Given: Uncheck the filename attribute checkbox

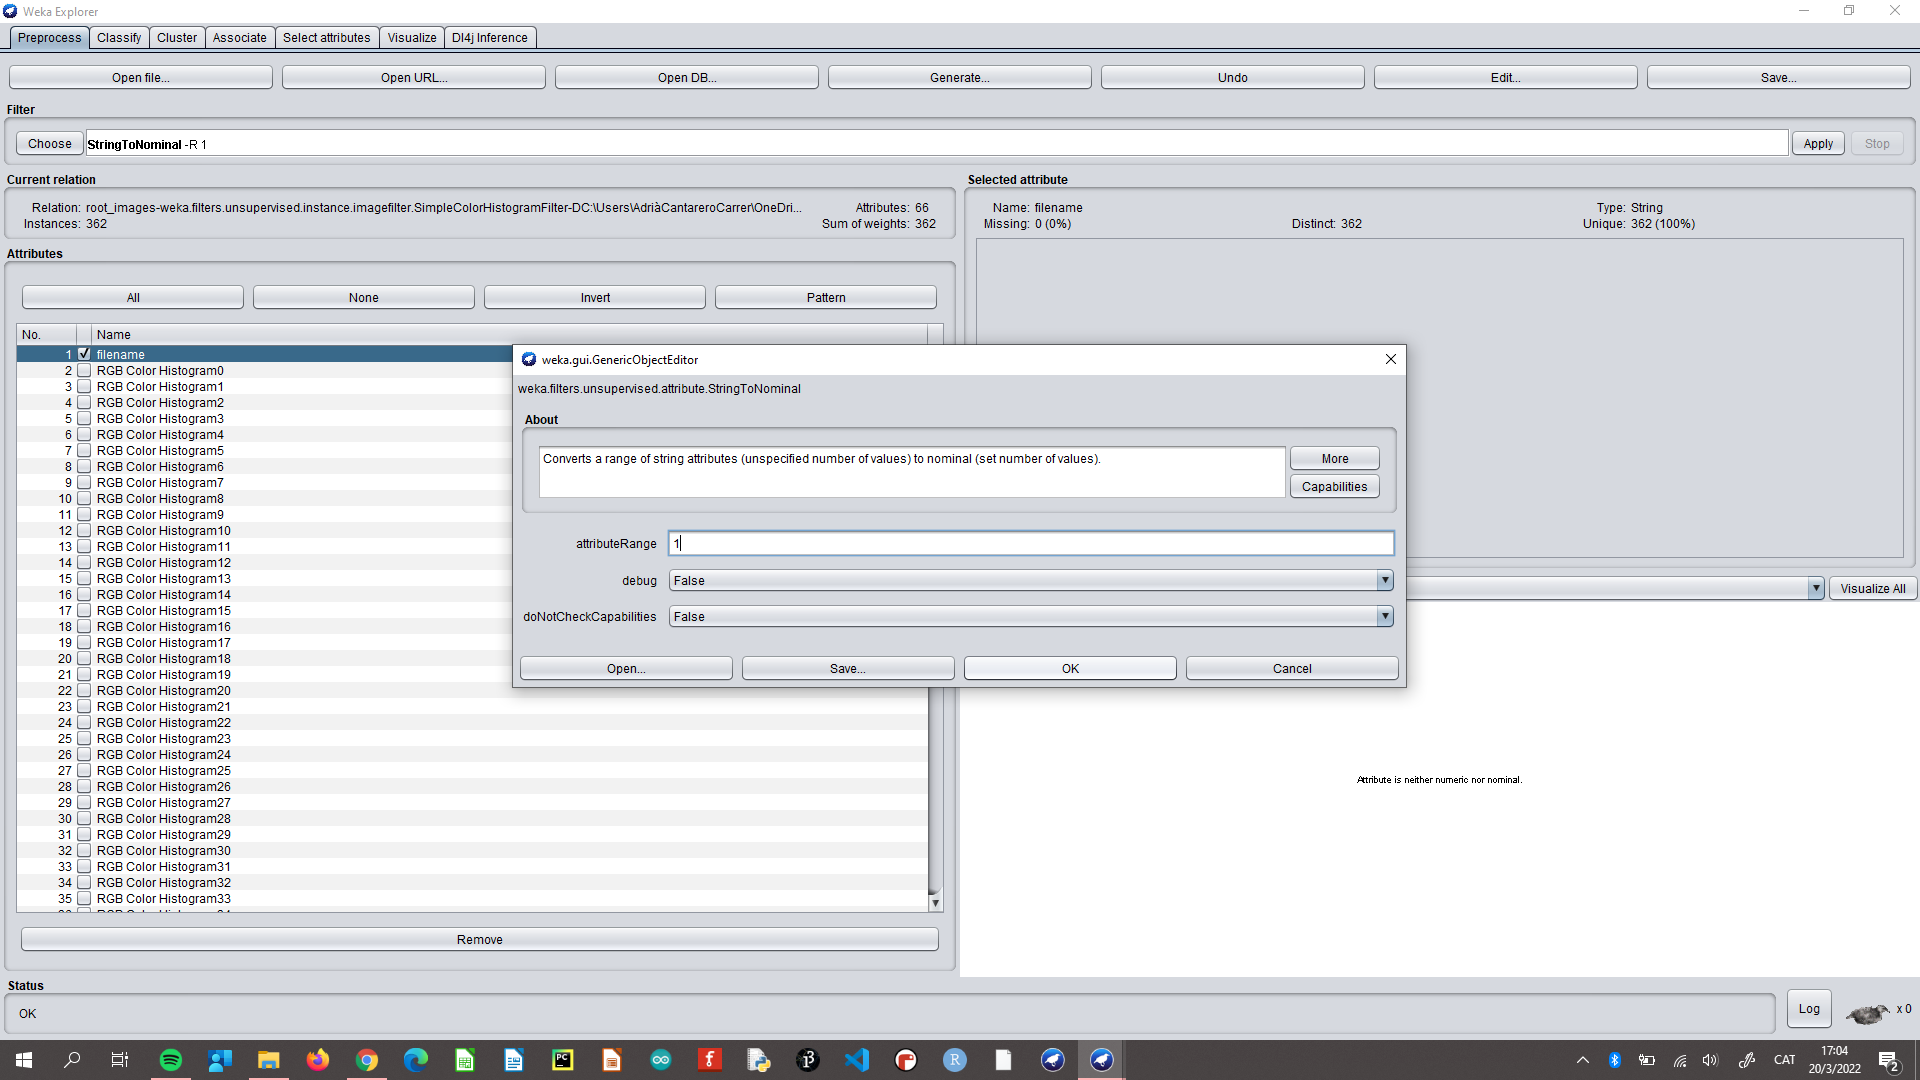Looking at the screenshot, I should (84, 354).
